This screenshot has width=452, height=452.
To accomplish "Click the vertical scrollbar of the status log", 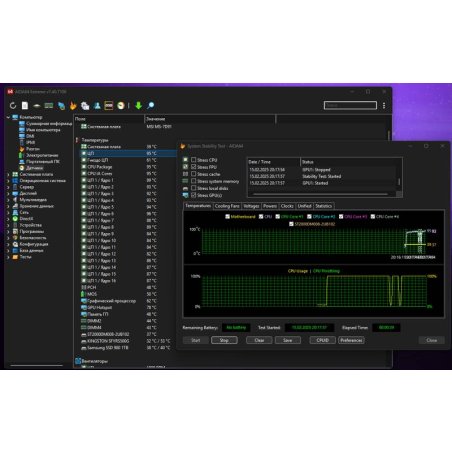I will point(399,182).
